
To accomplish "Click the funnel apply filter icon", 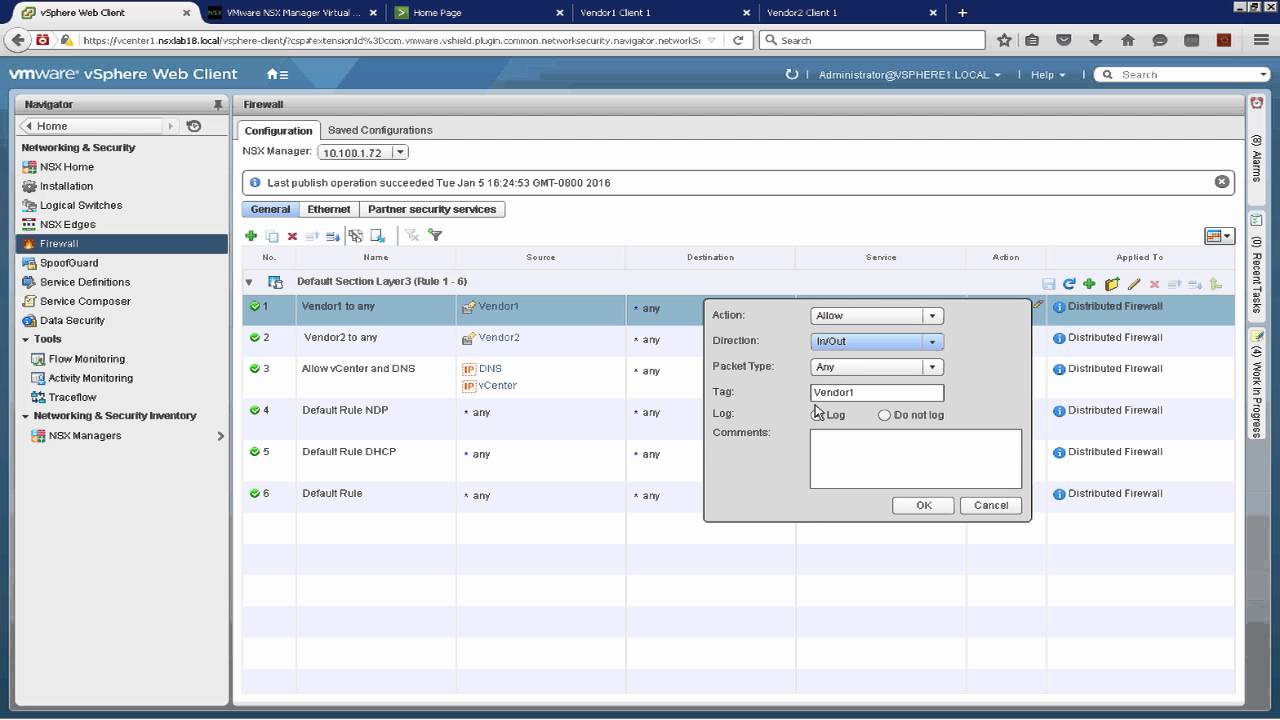I will [435, 235].
